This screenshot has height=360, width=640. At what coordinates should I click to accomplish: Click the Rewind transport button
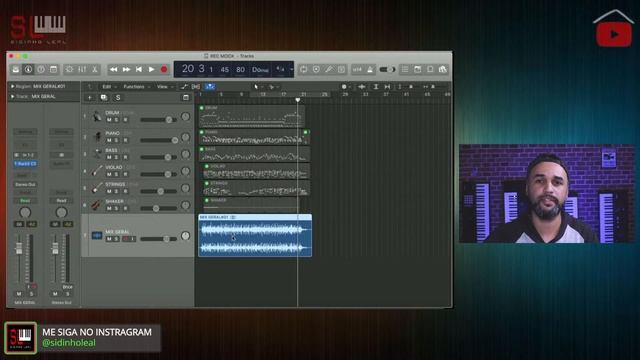(x=113, y=69)
